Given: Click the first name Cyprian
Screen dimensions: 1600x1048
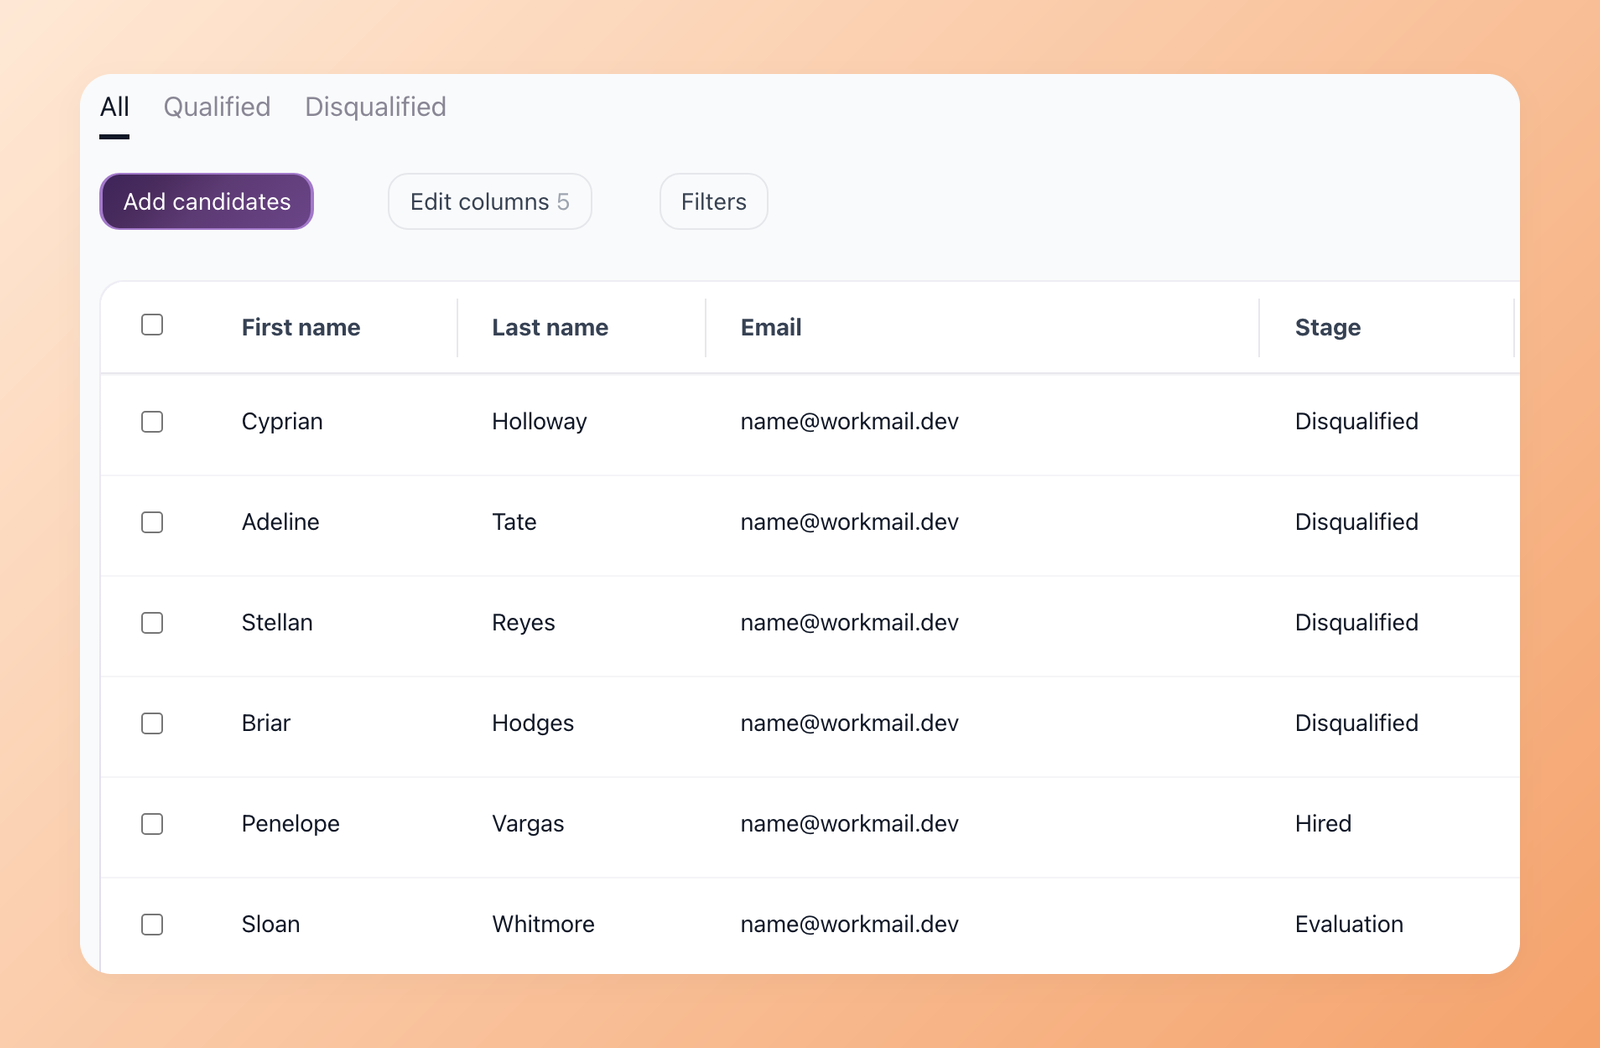Looking at the screenshot, I should [282, 422].
